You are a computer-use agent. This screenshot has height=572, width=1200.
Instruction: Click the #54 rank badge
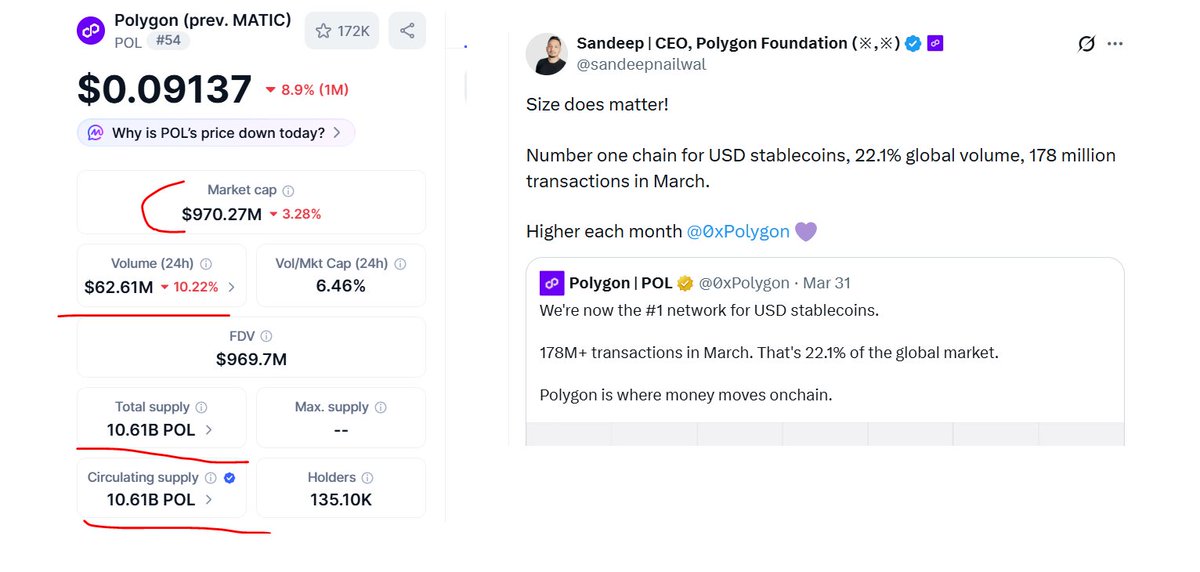[169, 42]
